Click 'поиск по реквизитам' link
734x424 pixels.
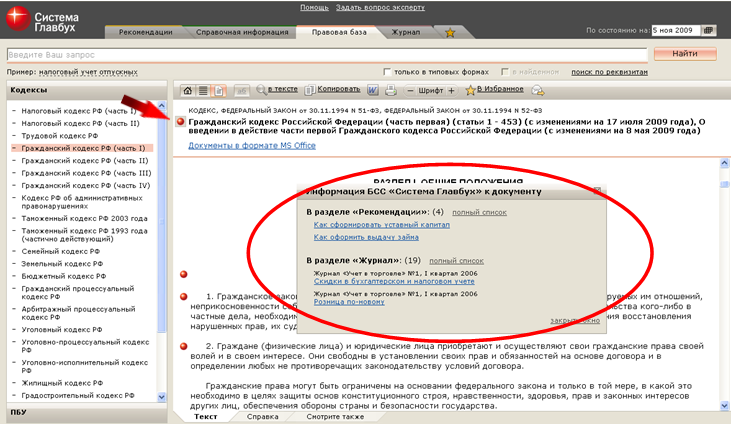click(x=609, y=72)
